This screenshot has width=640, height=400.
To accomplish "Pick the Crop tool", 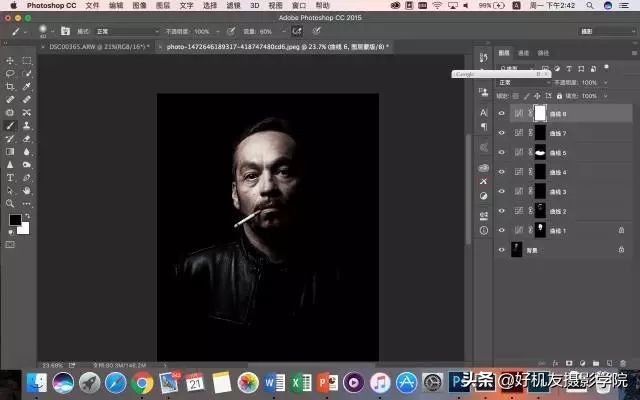I will coord(10,87).
